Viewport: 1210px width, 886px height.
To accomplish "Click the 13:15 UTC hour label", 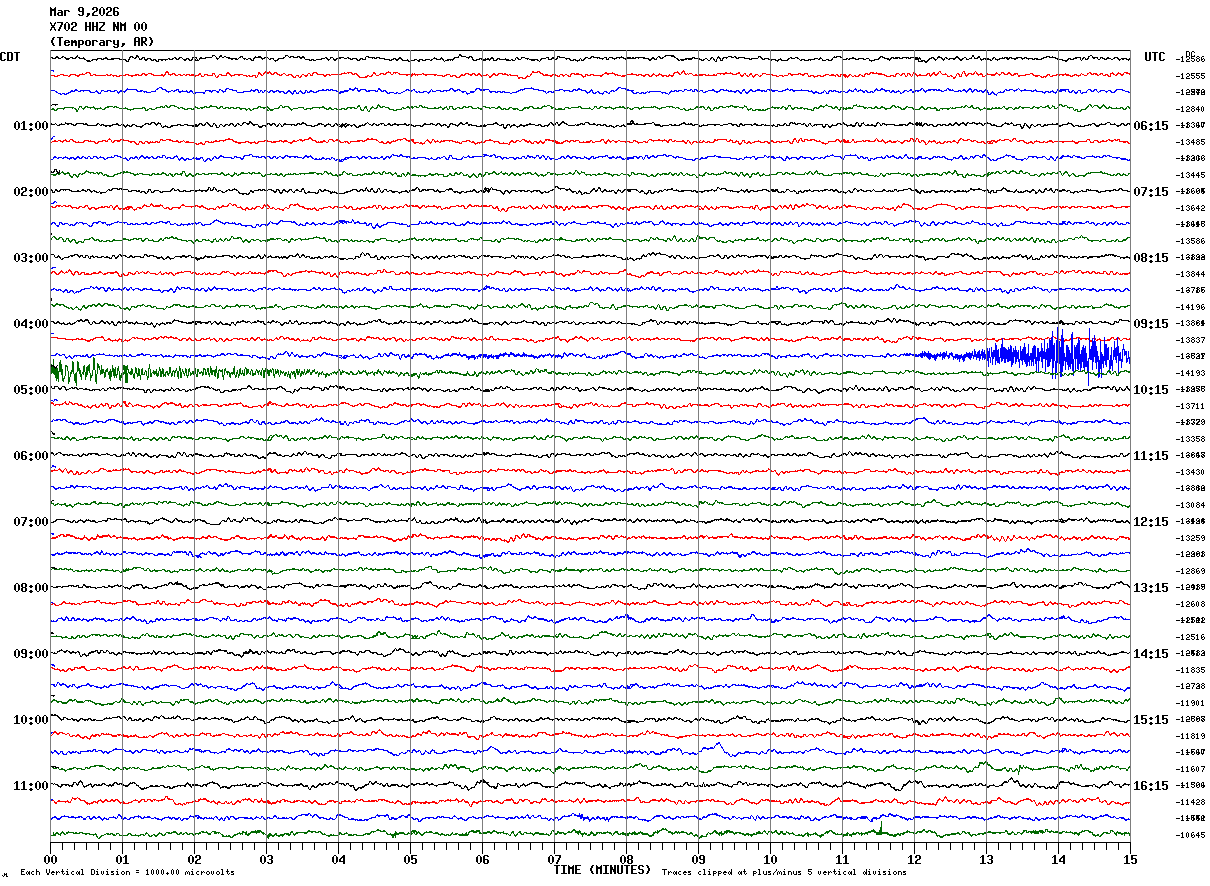I will (1151, 588).
